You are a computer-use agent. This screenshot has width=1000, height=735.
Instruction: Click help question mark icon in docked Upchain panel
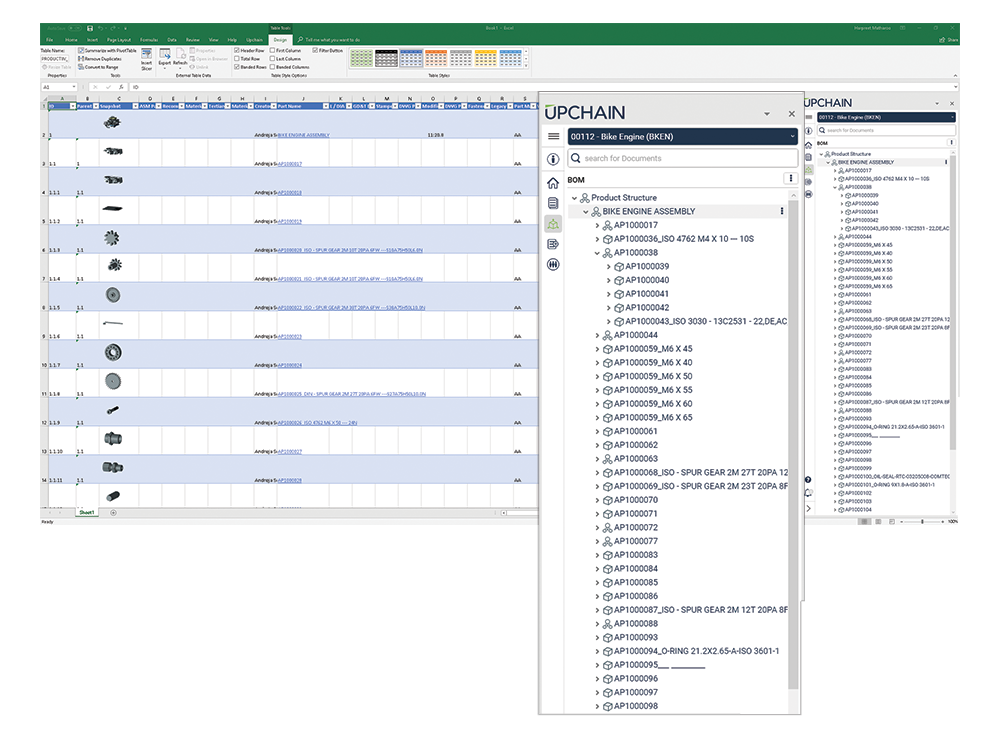[808, 479]
